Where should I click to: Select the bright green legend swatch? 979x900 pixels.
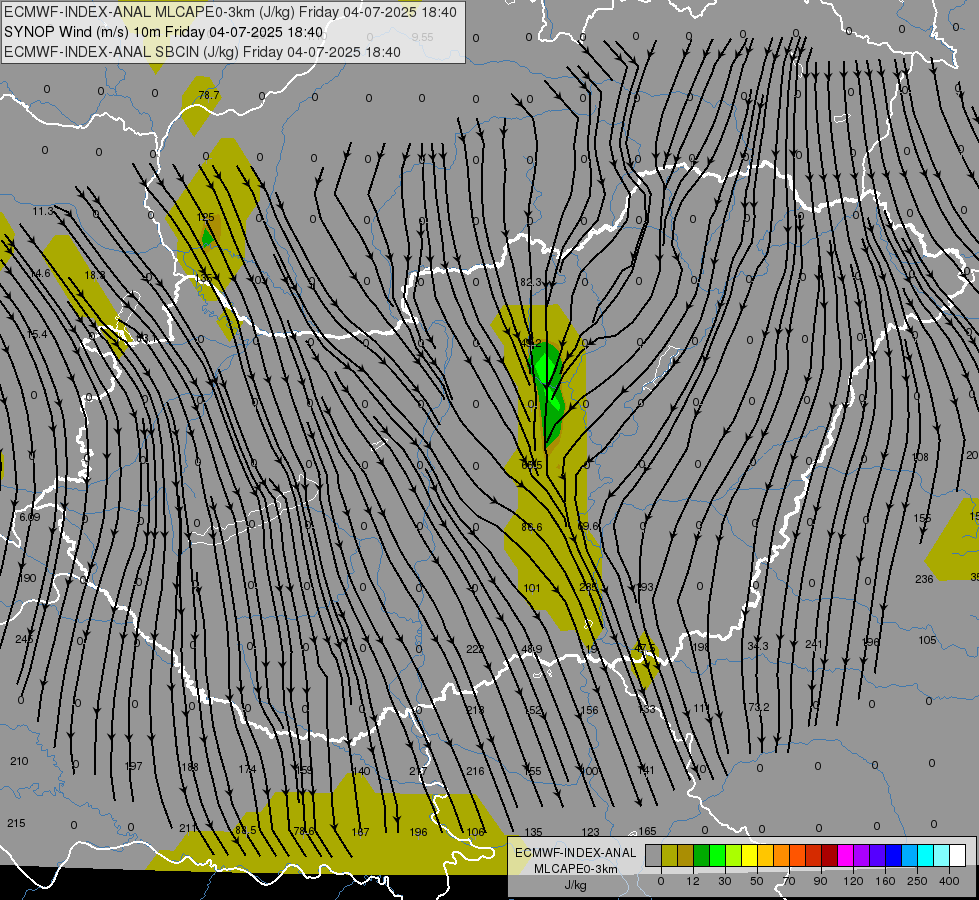click(x=717, y=855)
